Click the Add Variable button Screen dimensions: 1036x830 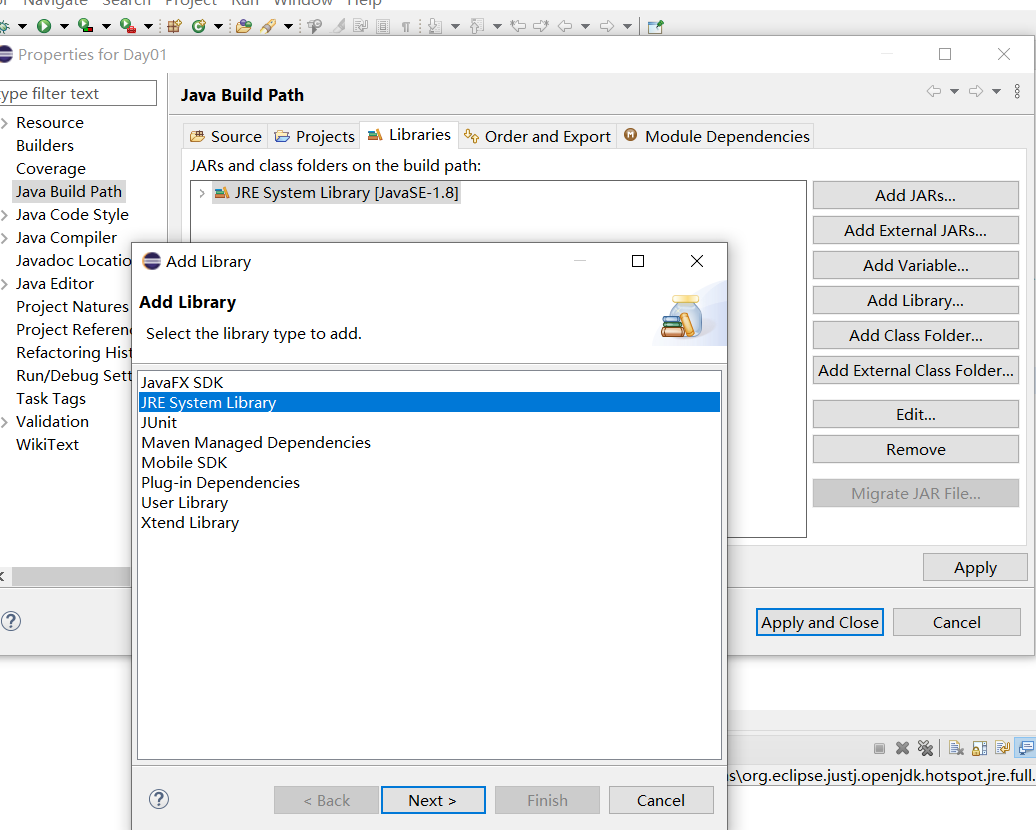(x=915, y=266)
